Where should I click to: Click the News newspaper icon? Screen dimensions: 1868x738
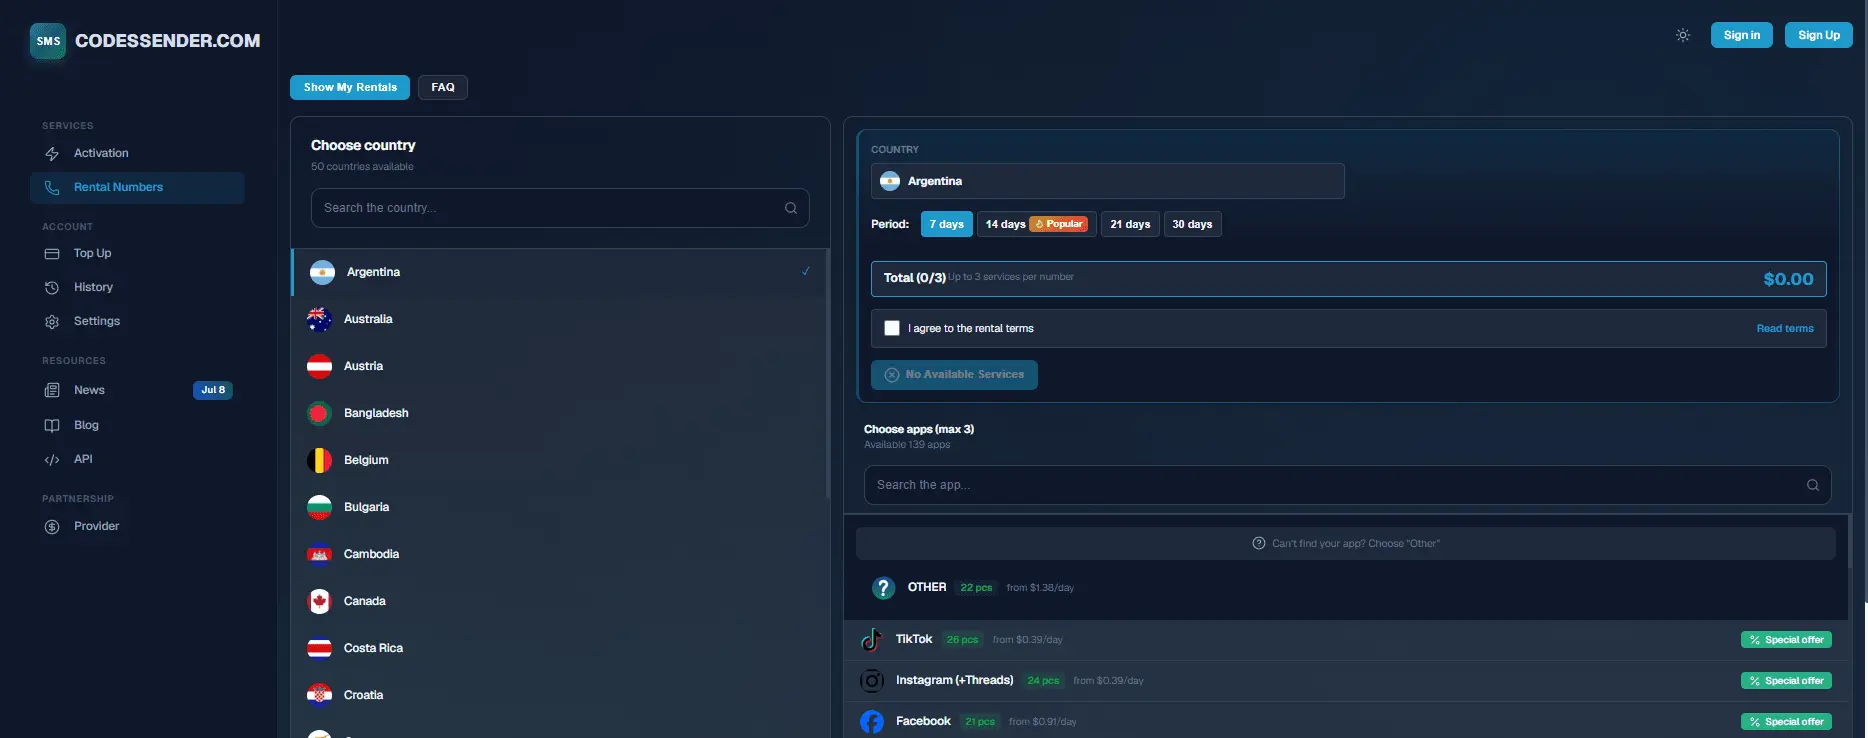pyautogui.click(x=52, y=391)
